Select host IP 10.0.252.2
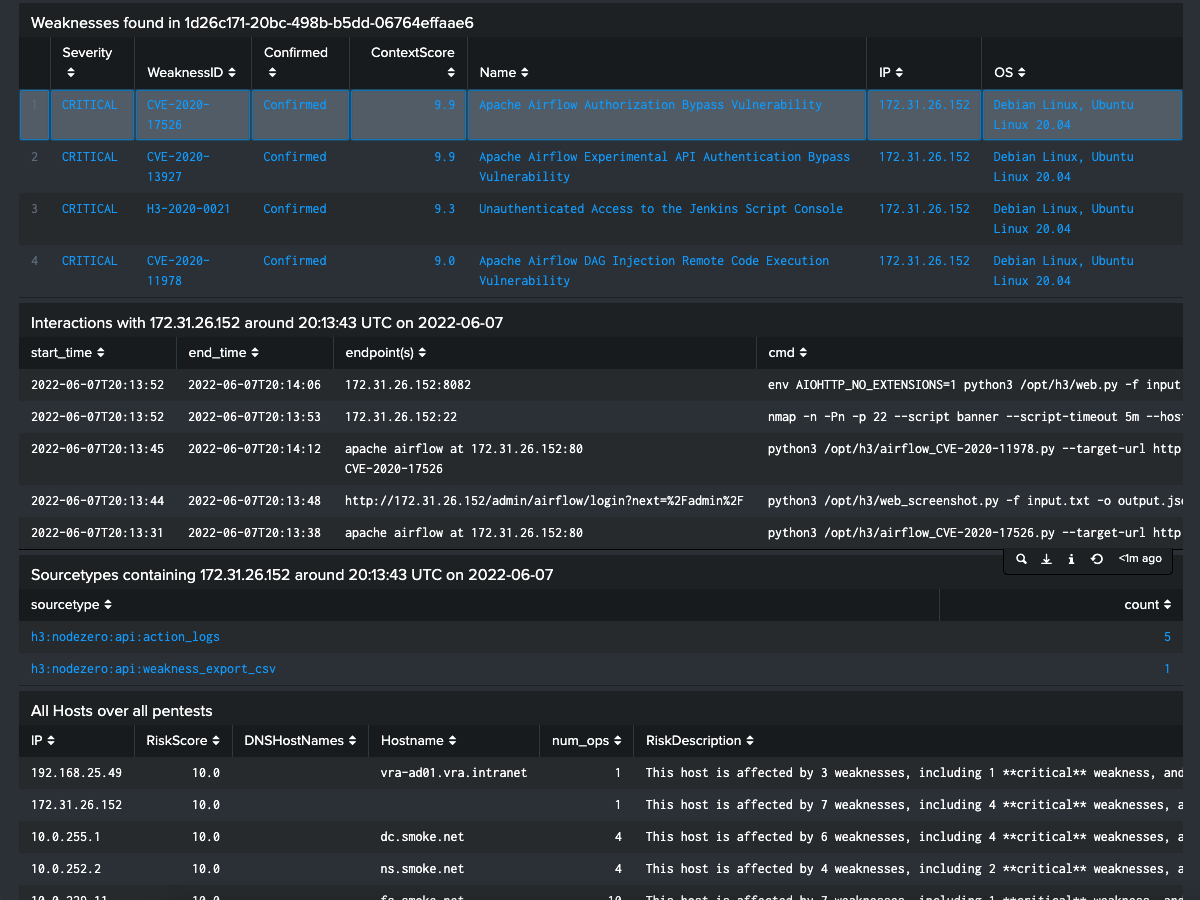 click(x=66, y=869)
